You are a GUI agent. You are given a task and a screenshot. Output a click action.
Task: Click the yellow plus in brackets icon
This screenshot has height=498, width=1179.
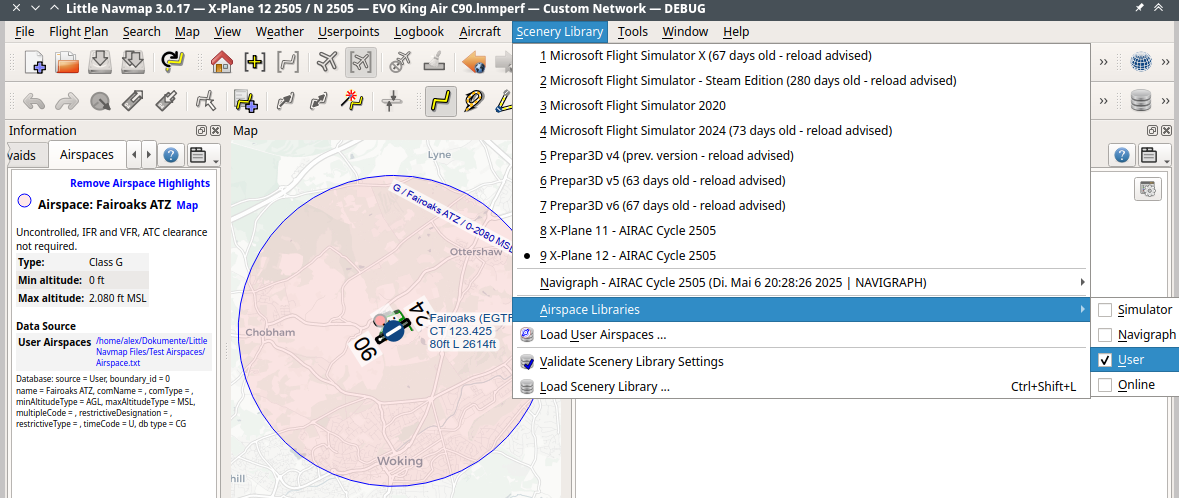pos(254,62)
